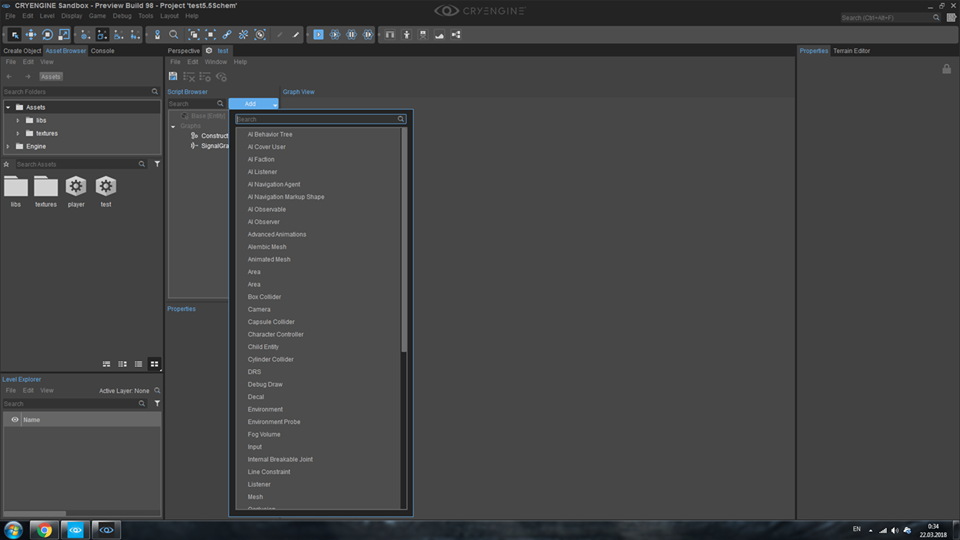Click the filter funnel in Asset Browser

[x=157, y=164]
